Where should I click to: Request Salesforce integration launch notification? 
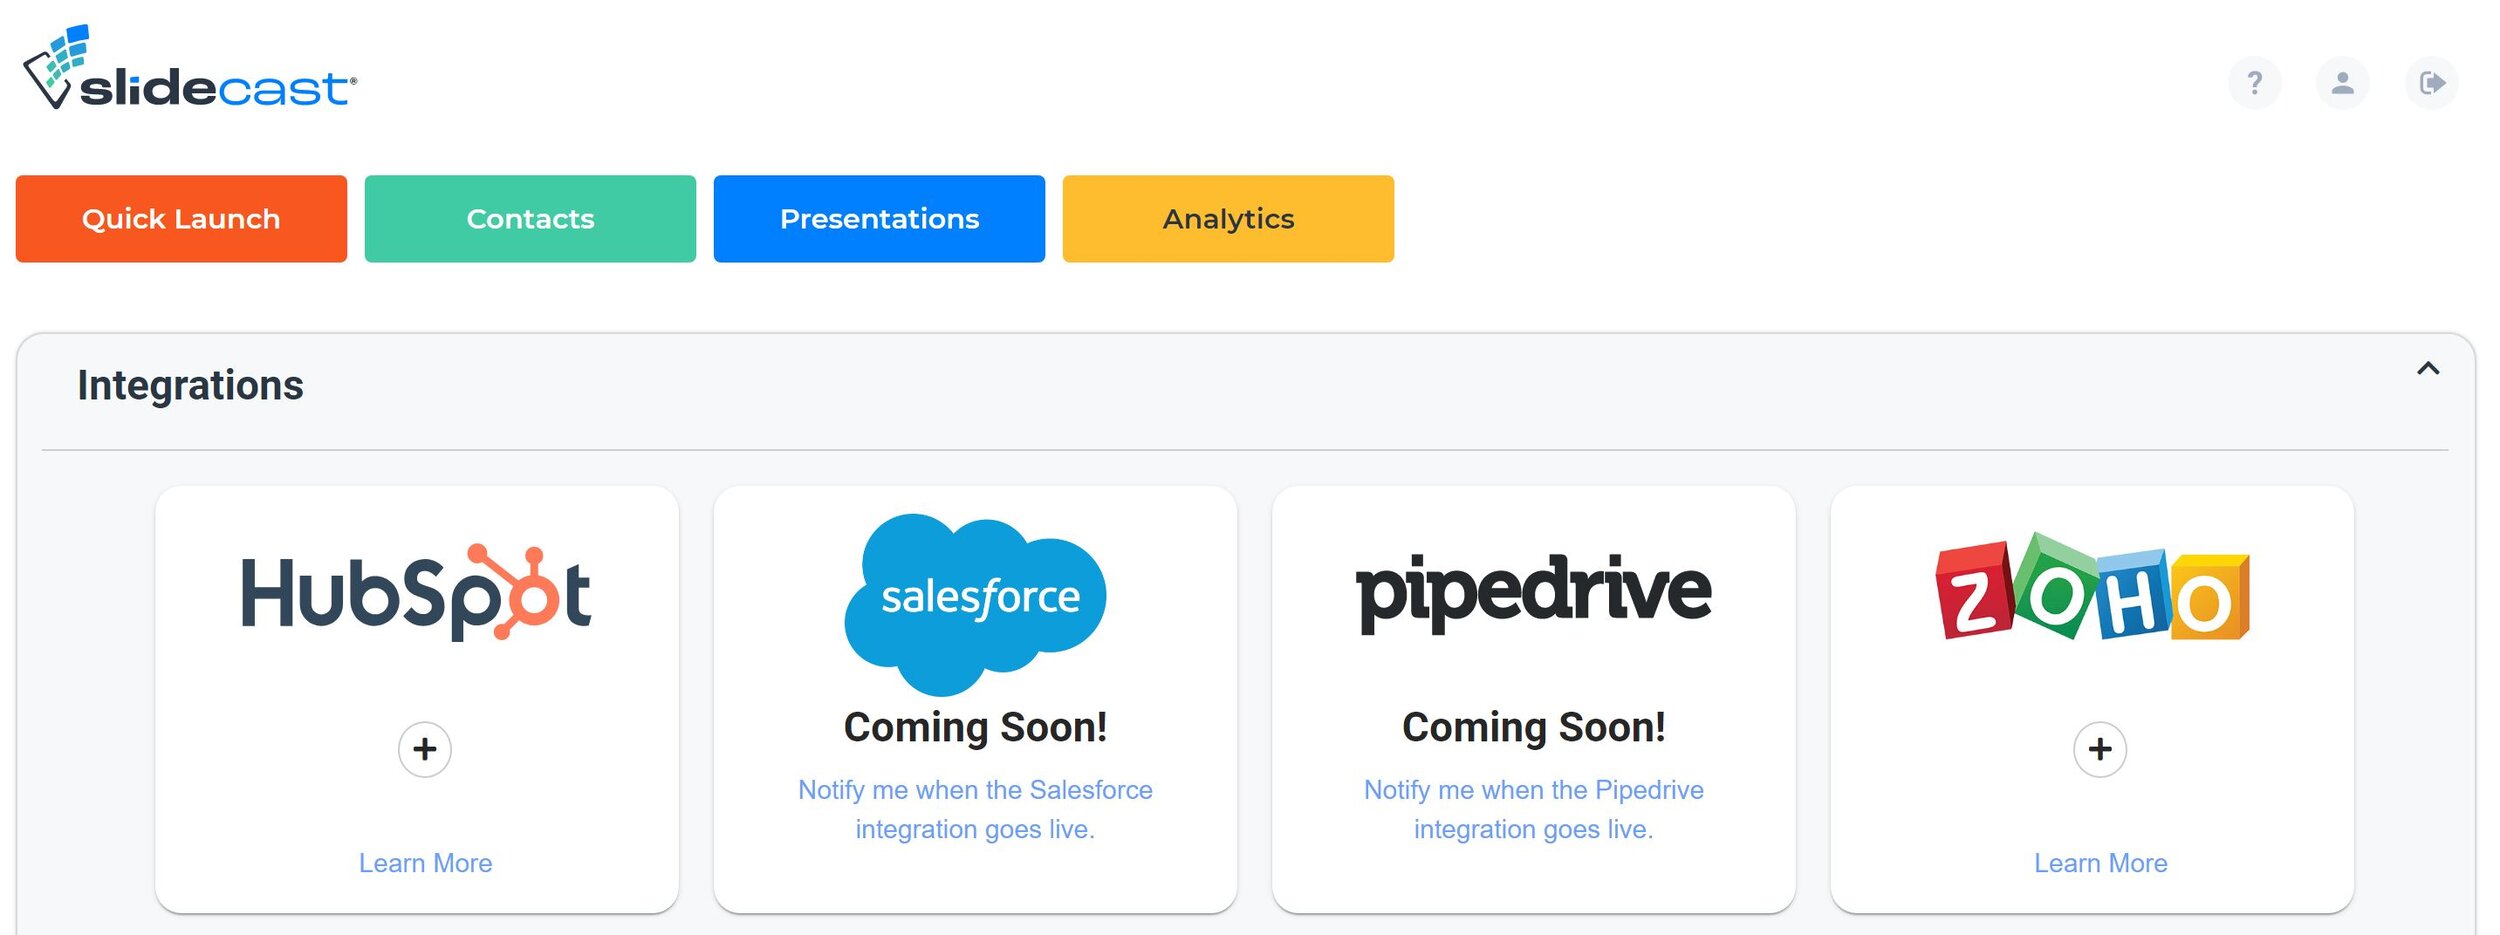point(975,808)
